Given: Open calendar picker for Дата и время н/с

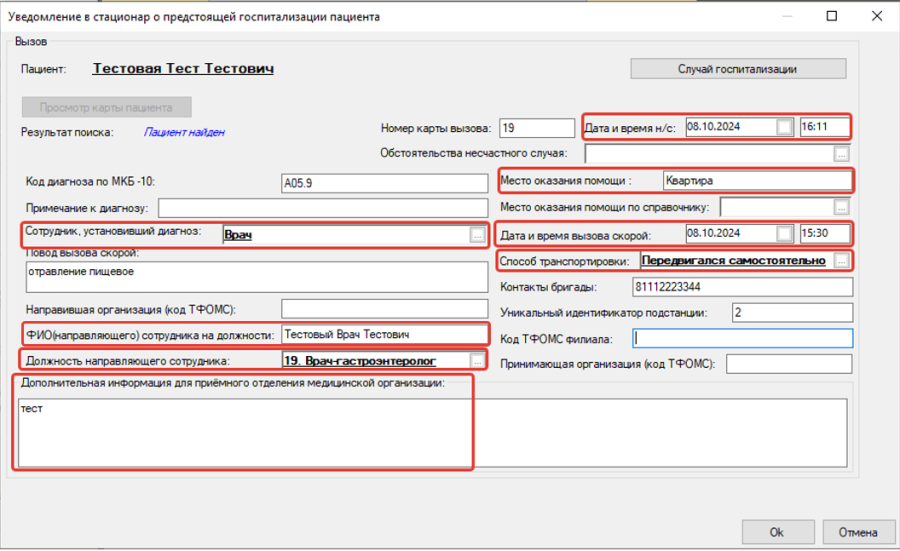Looking at the screenshot, I should pos(785,127).
